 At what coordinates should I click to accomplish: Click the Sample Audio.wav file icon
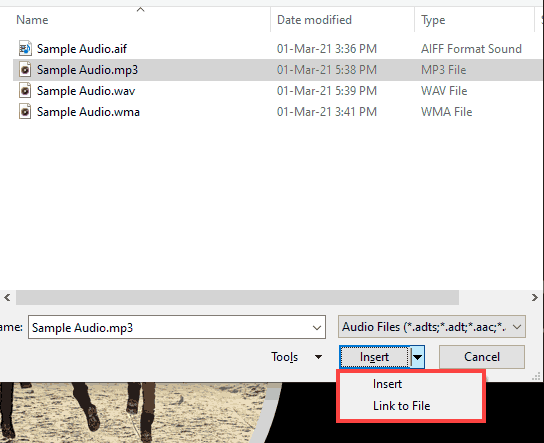point(25,91)
